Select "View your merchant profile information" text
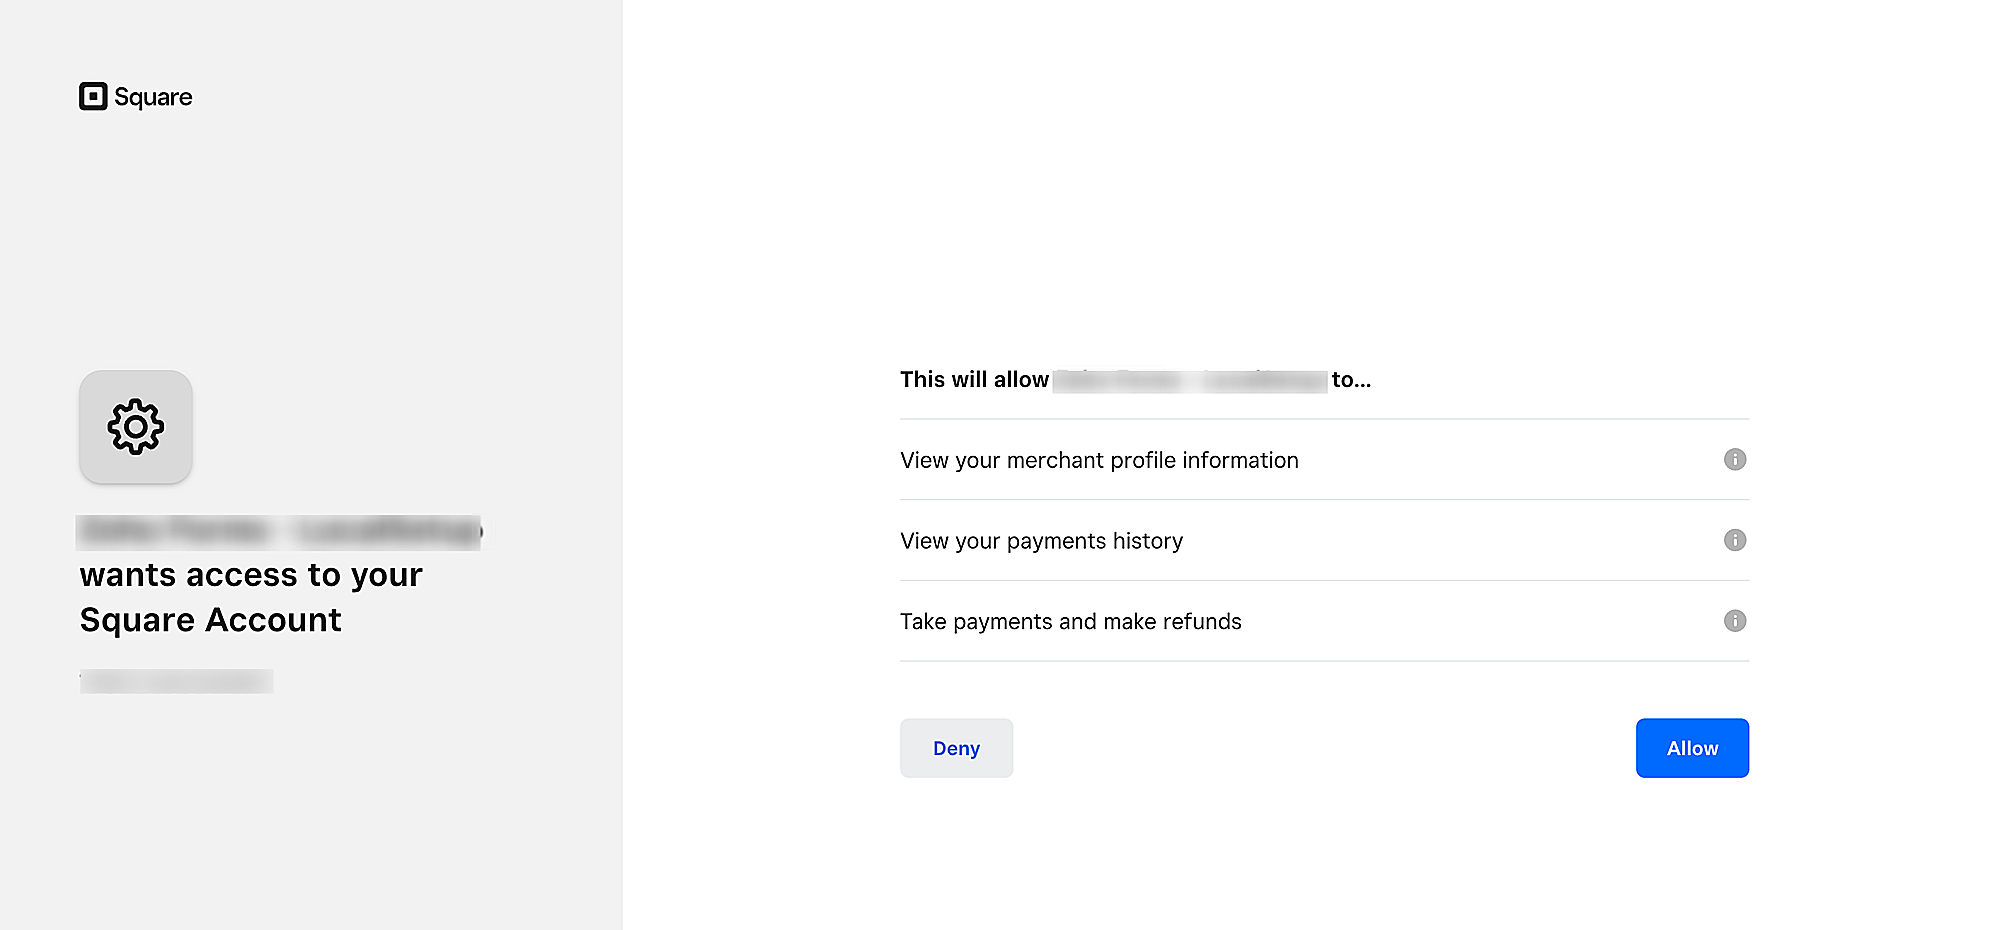The image size is (2000, 930). point(1099,460)
